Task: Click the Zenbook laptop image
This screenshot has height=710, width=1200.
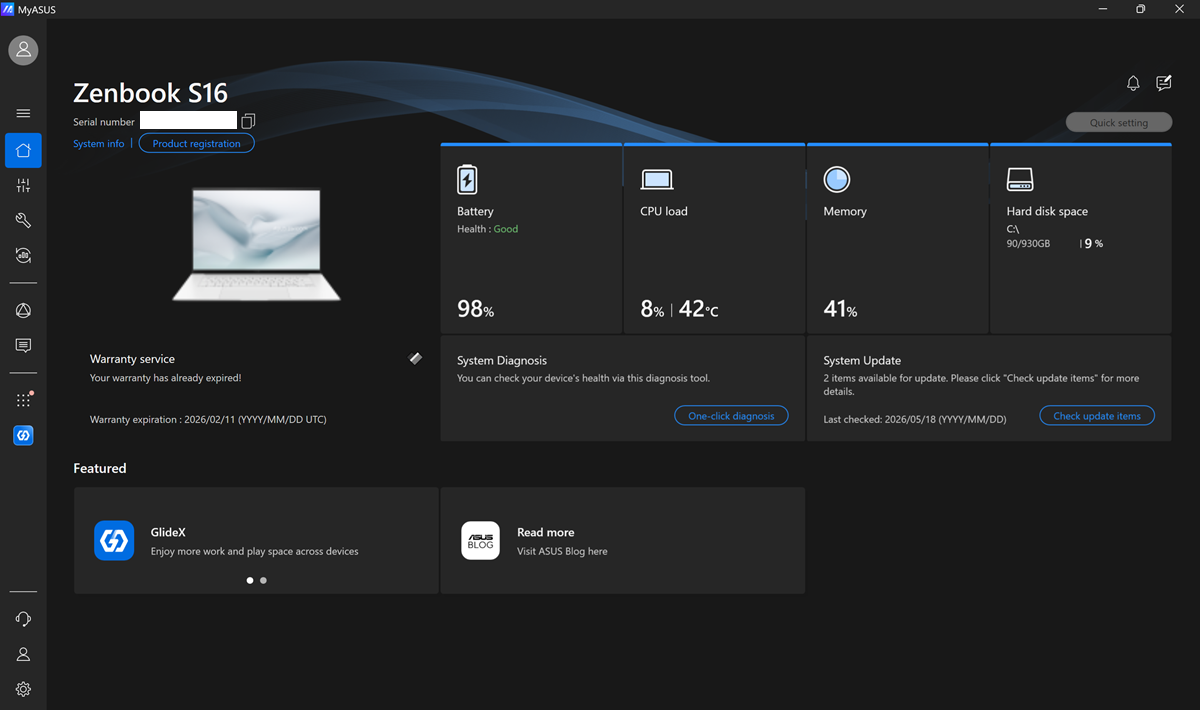Action: click(257, 244)
